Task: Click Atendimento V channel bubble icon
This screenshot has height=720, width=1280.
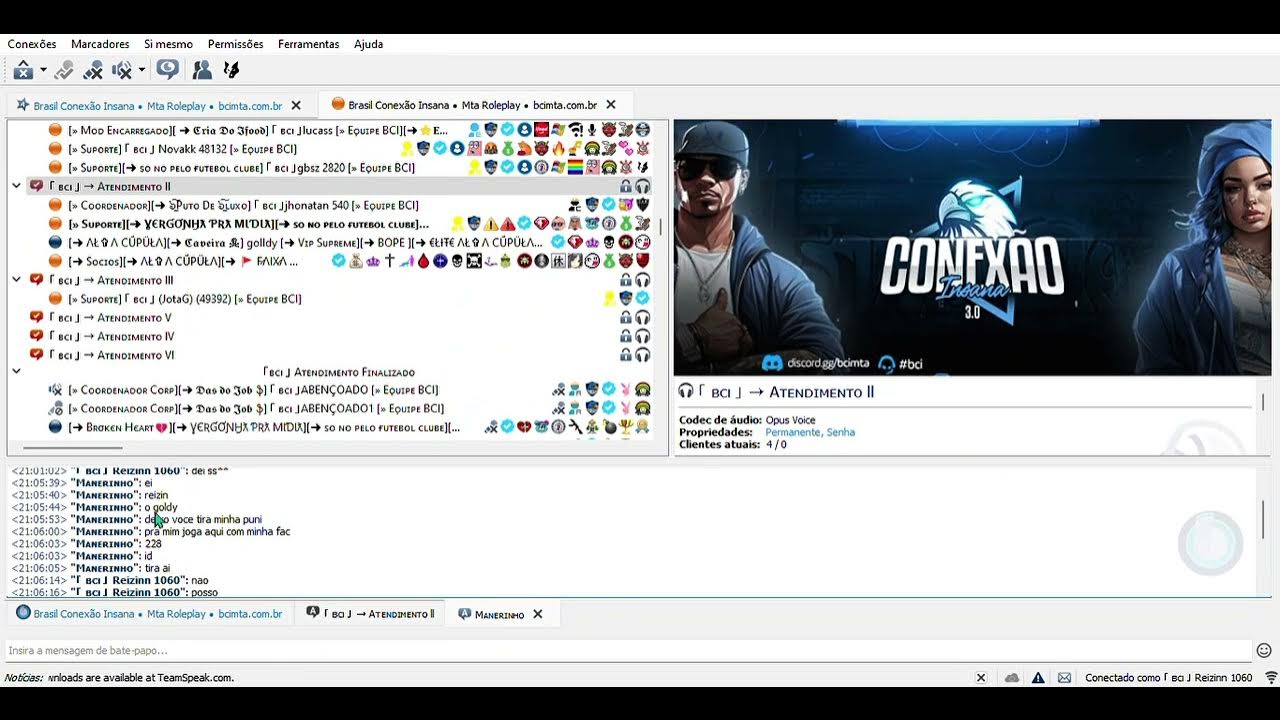Action: pyautogui.click(x=37, y=318)
